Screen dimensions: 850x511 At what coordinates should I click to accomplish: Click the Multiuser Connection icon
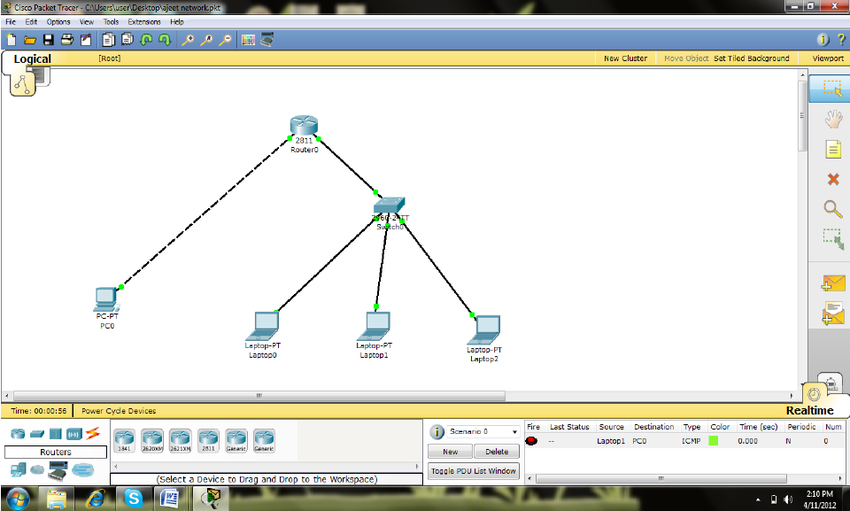coord(82,470)
